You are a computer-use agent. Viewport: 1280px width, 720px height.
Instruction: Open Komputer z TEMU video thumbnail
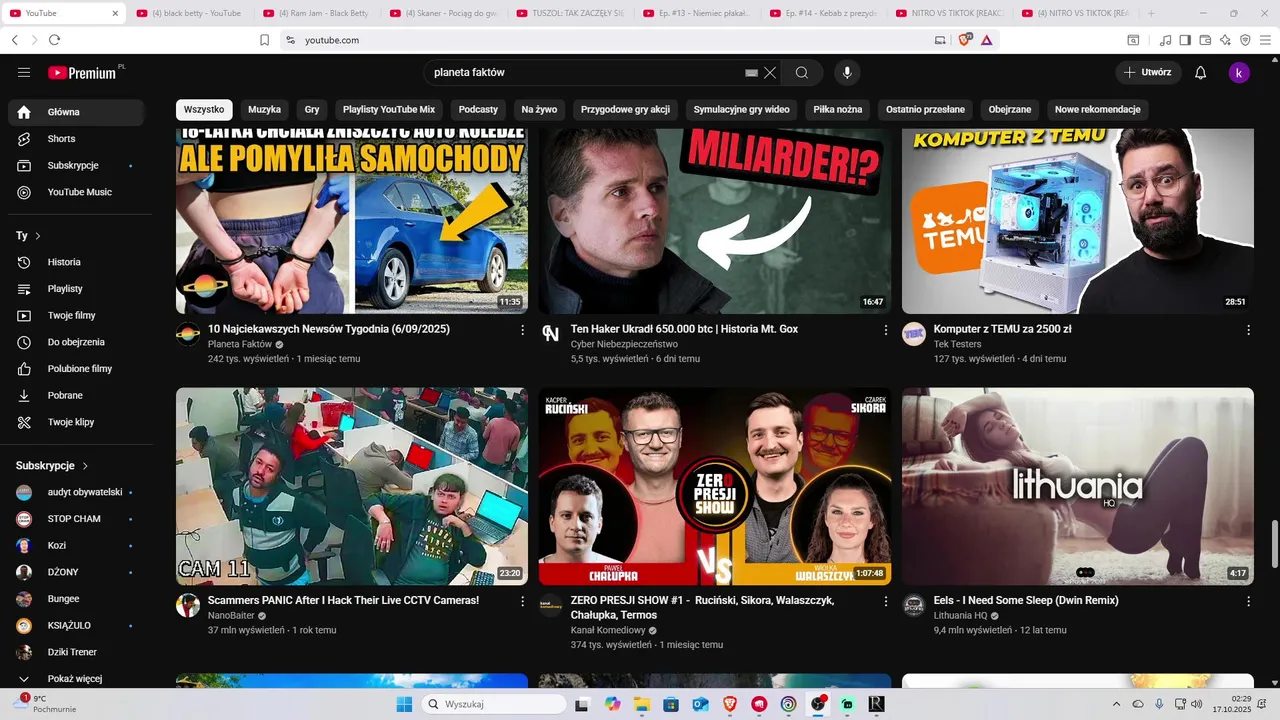point(1078,221)
